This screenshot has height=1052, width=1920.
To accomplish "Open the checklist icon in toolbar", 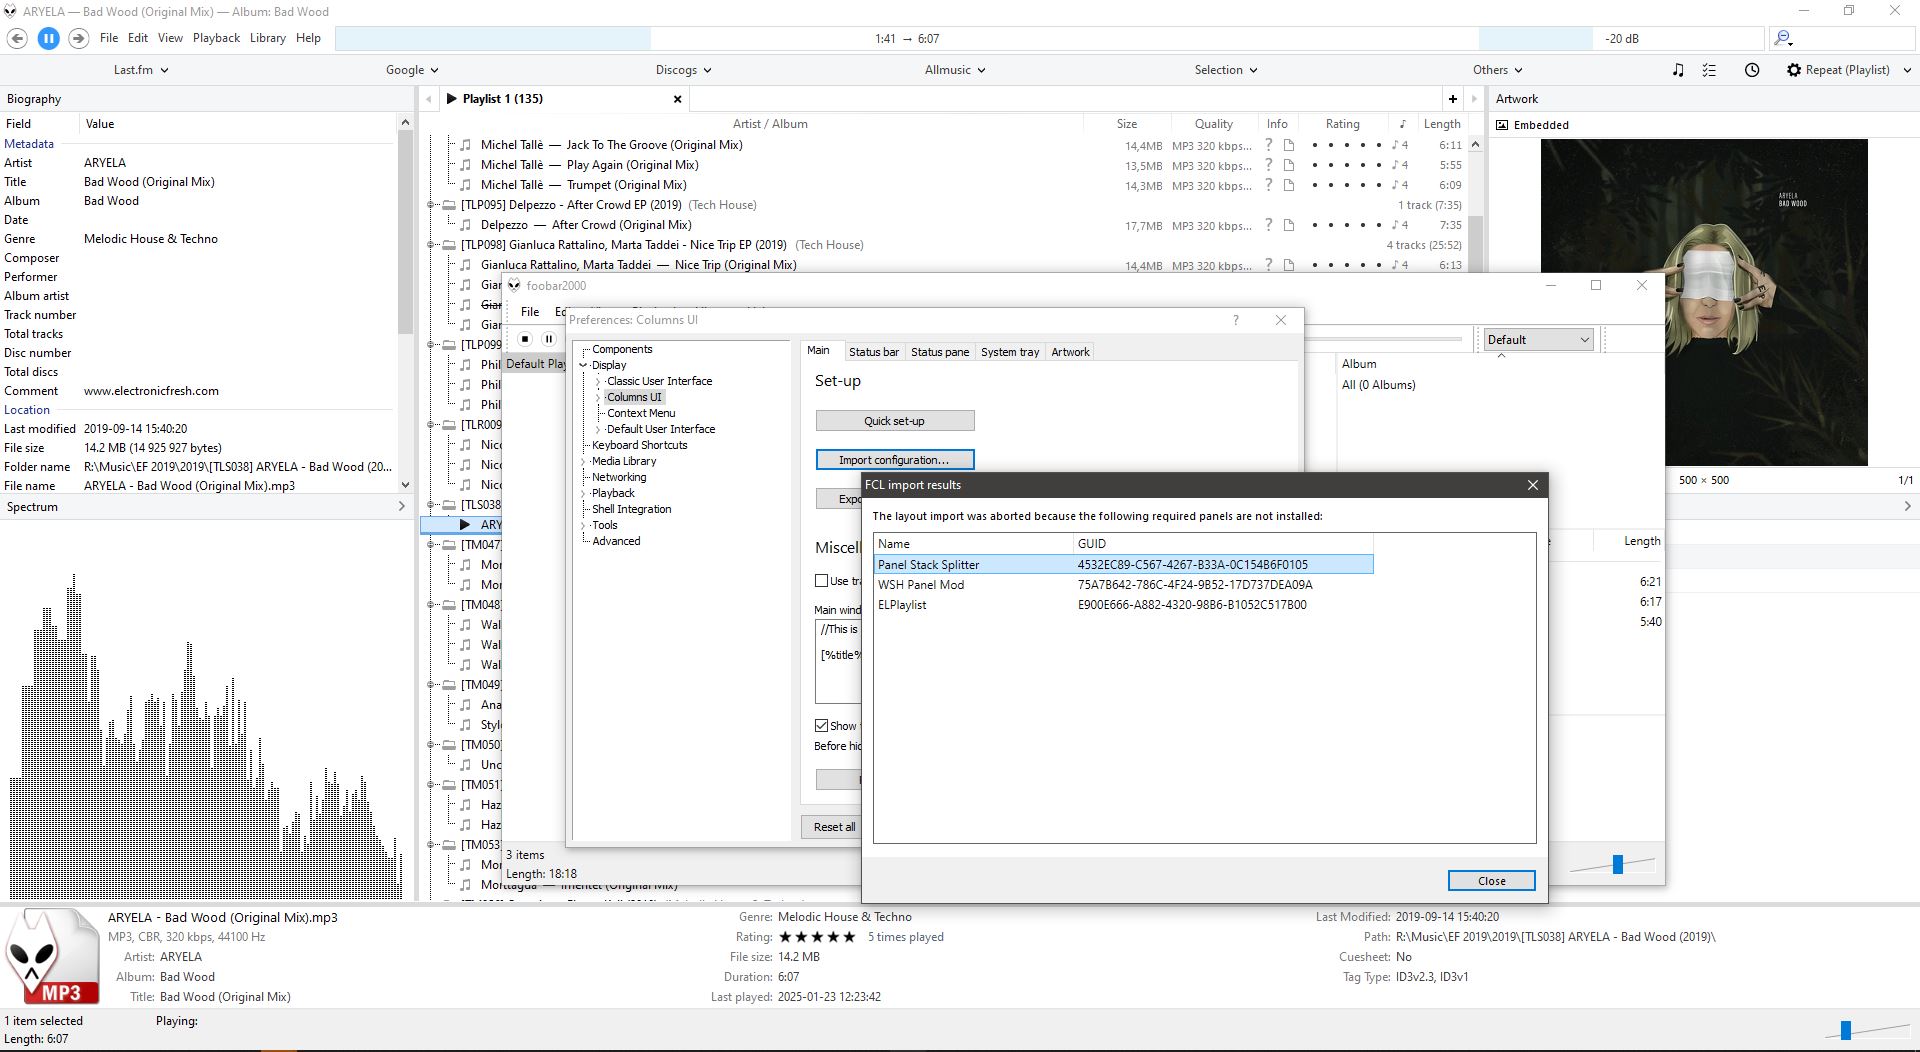I will coord(1709,70).
